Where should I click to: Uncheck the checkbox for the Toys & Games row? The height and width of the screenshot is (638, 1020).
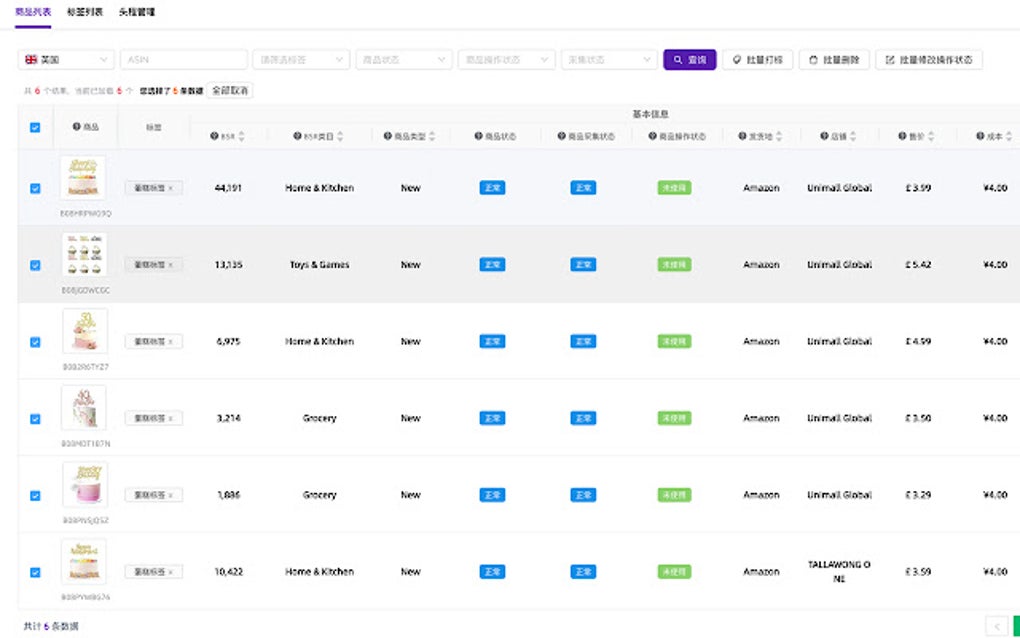click(x=35, y=265)
